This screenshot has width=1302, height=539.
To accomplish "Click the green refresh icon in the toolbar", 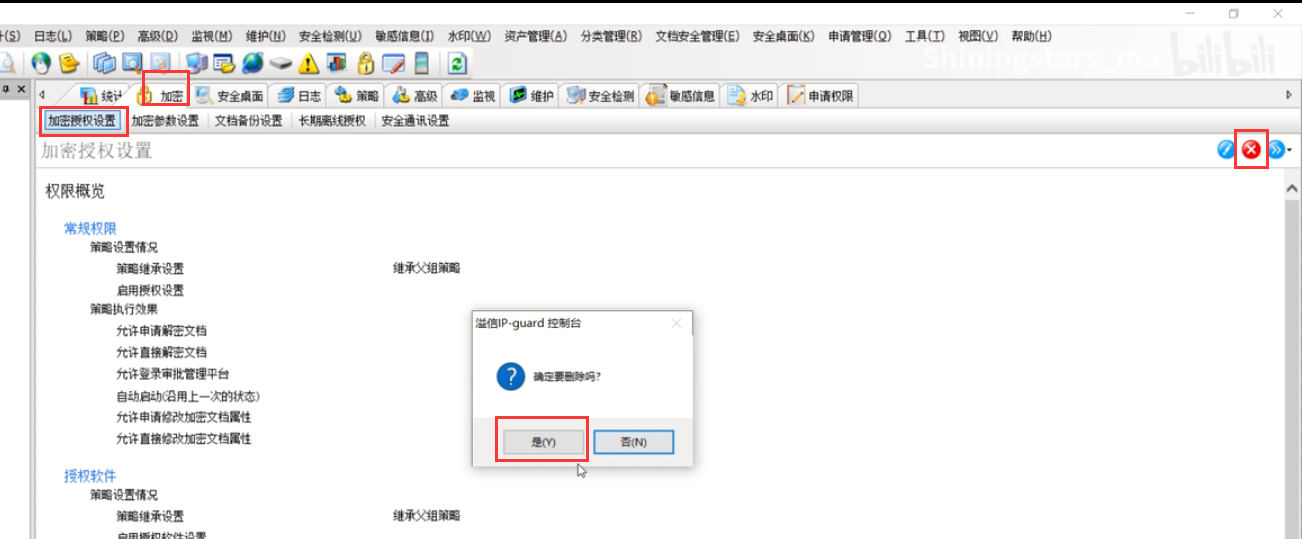I will (457, 63).
